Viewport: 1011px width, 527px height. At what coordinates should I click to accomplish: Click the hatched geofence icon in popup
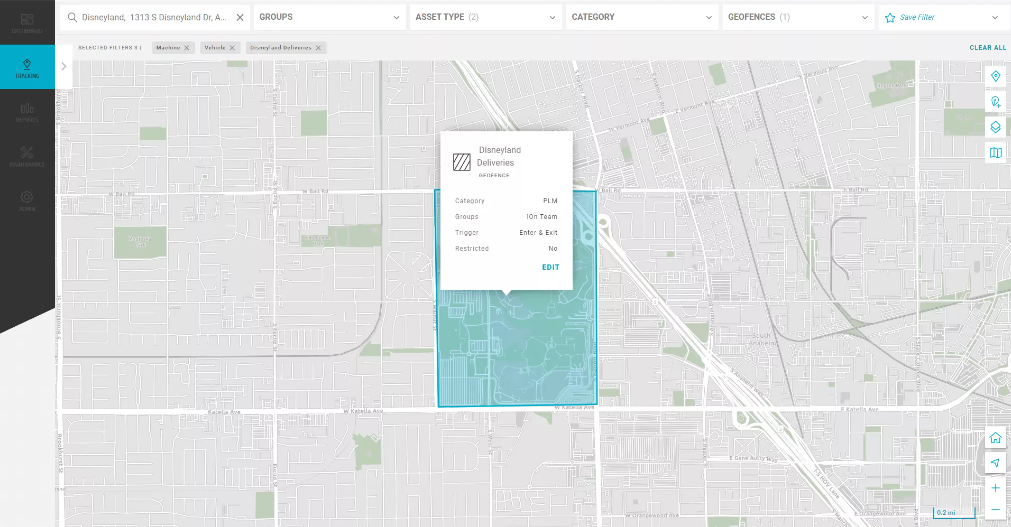pyautogui.click(x=462, y=162)
